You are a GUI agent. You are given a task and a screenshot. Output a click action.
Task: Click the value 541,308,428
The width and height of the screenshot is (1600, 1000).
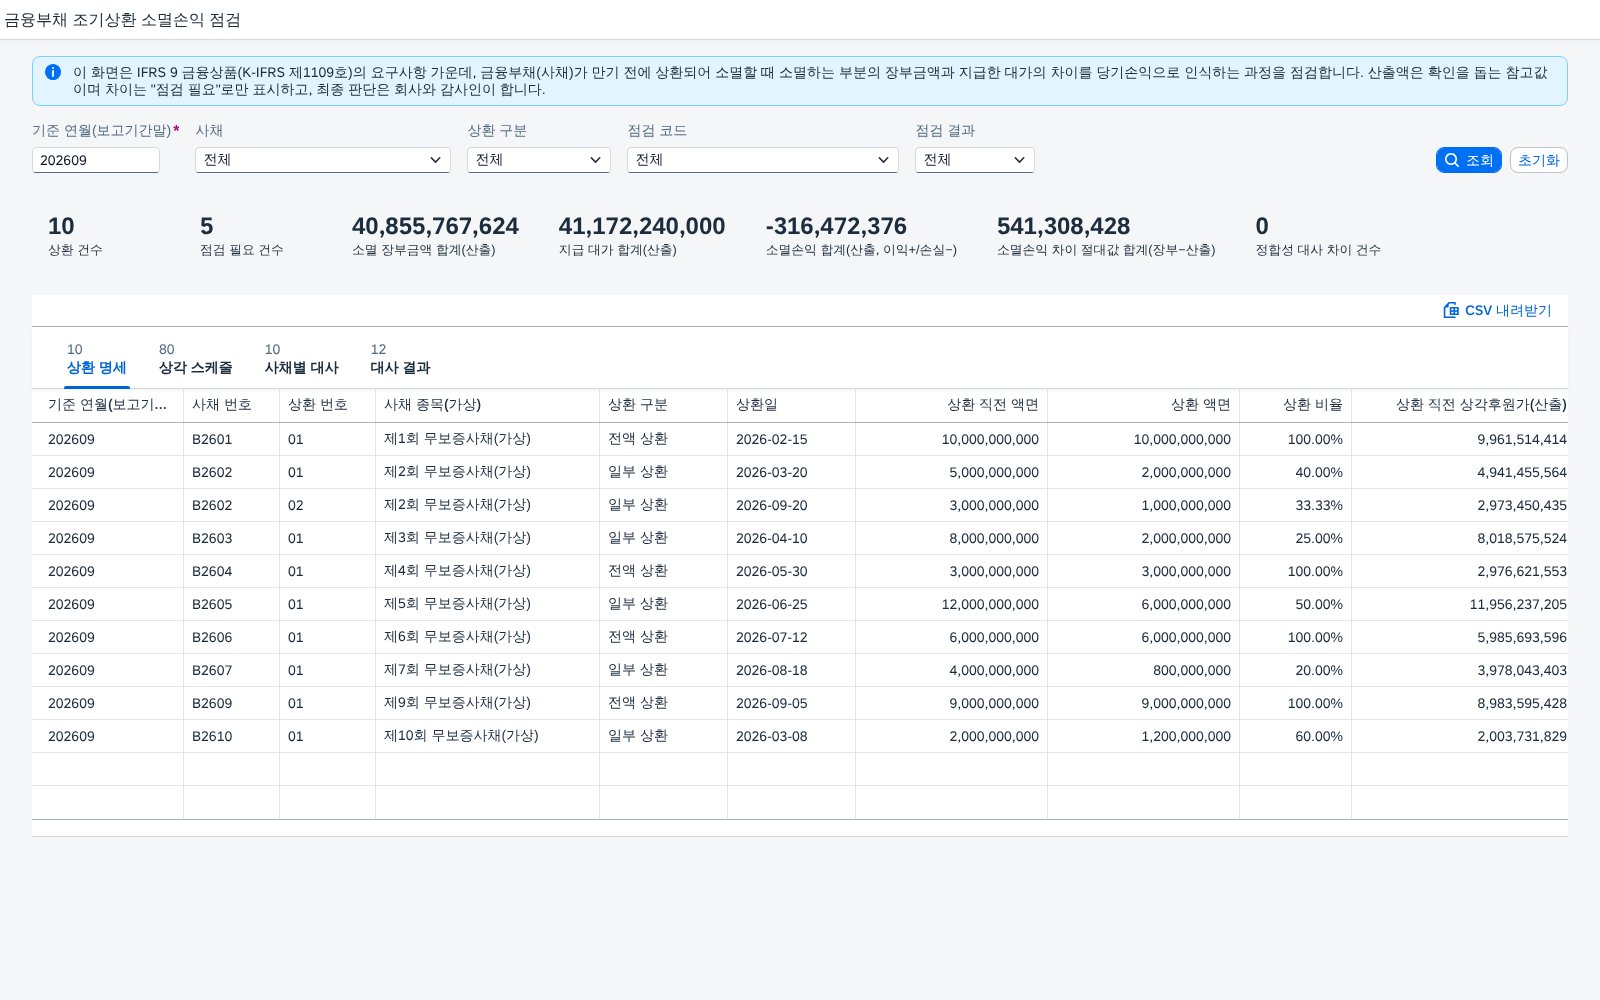pos(1063,226)
